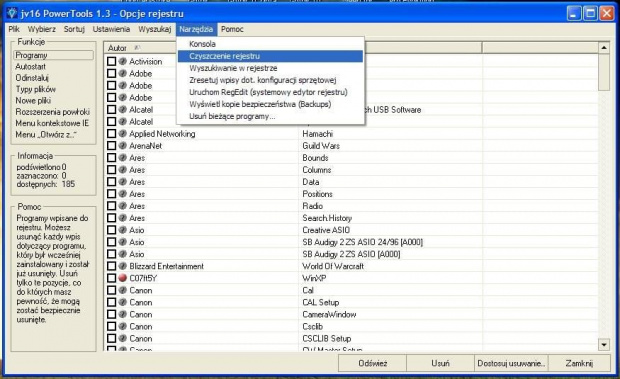
Task: Click the jv16 PowerTools title bar icon
Action: coord(12,13)
